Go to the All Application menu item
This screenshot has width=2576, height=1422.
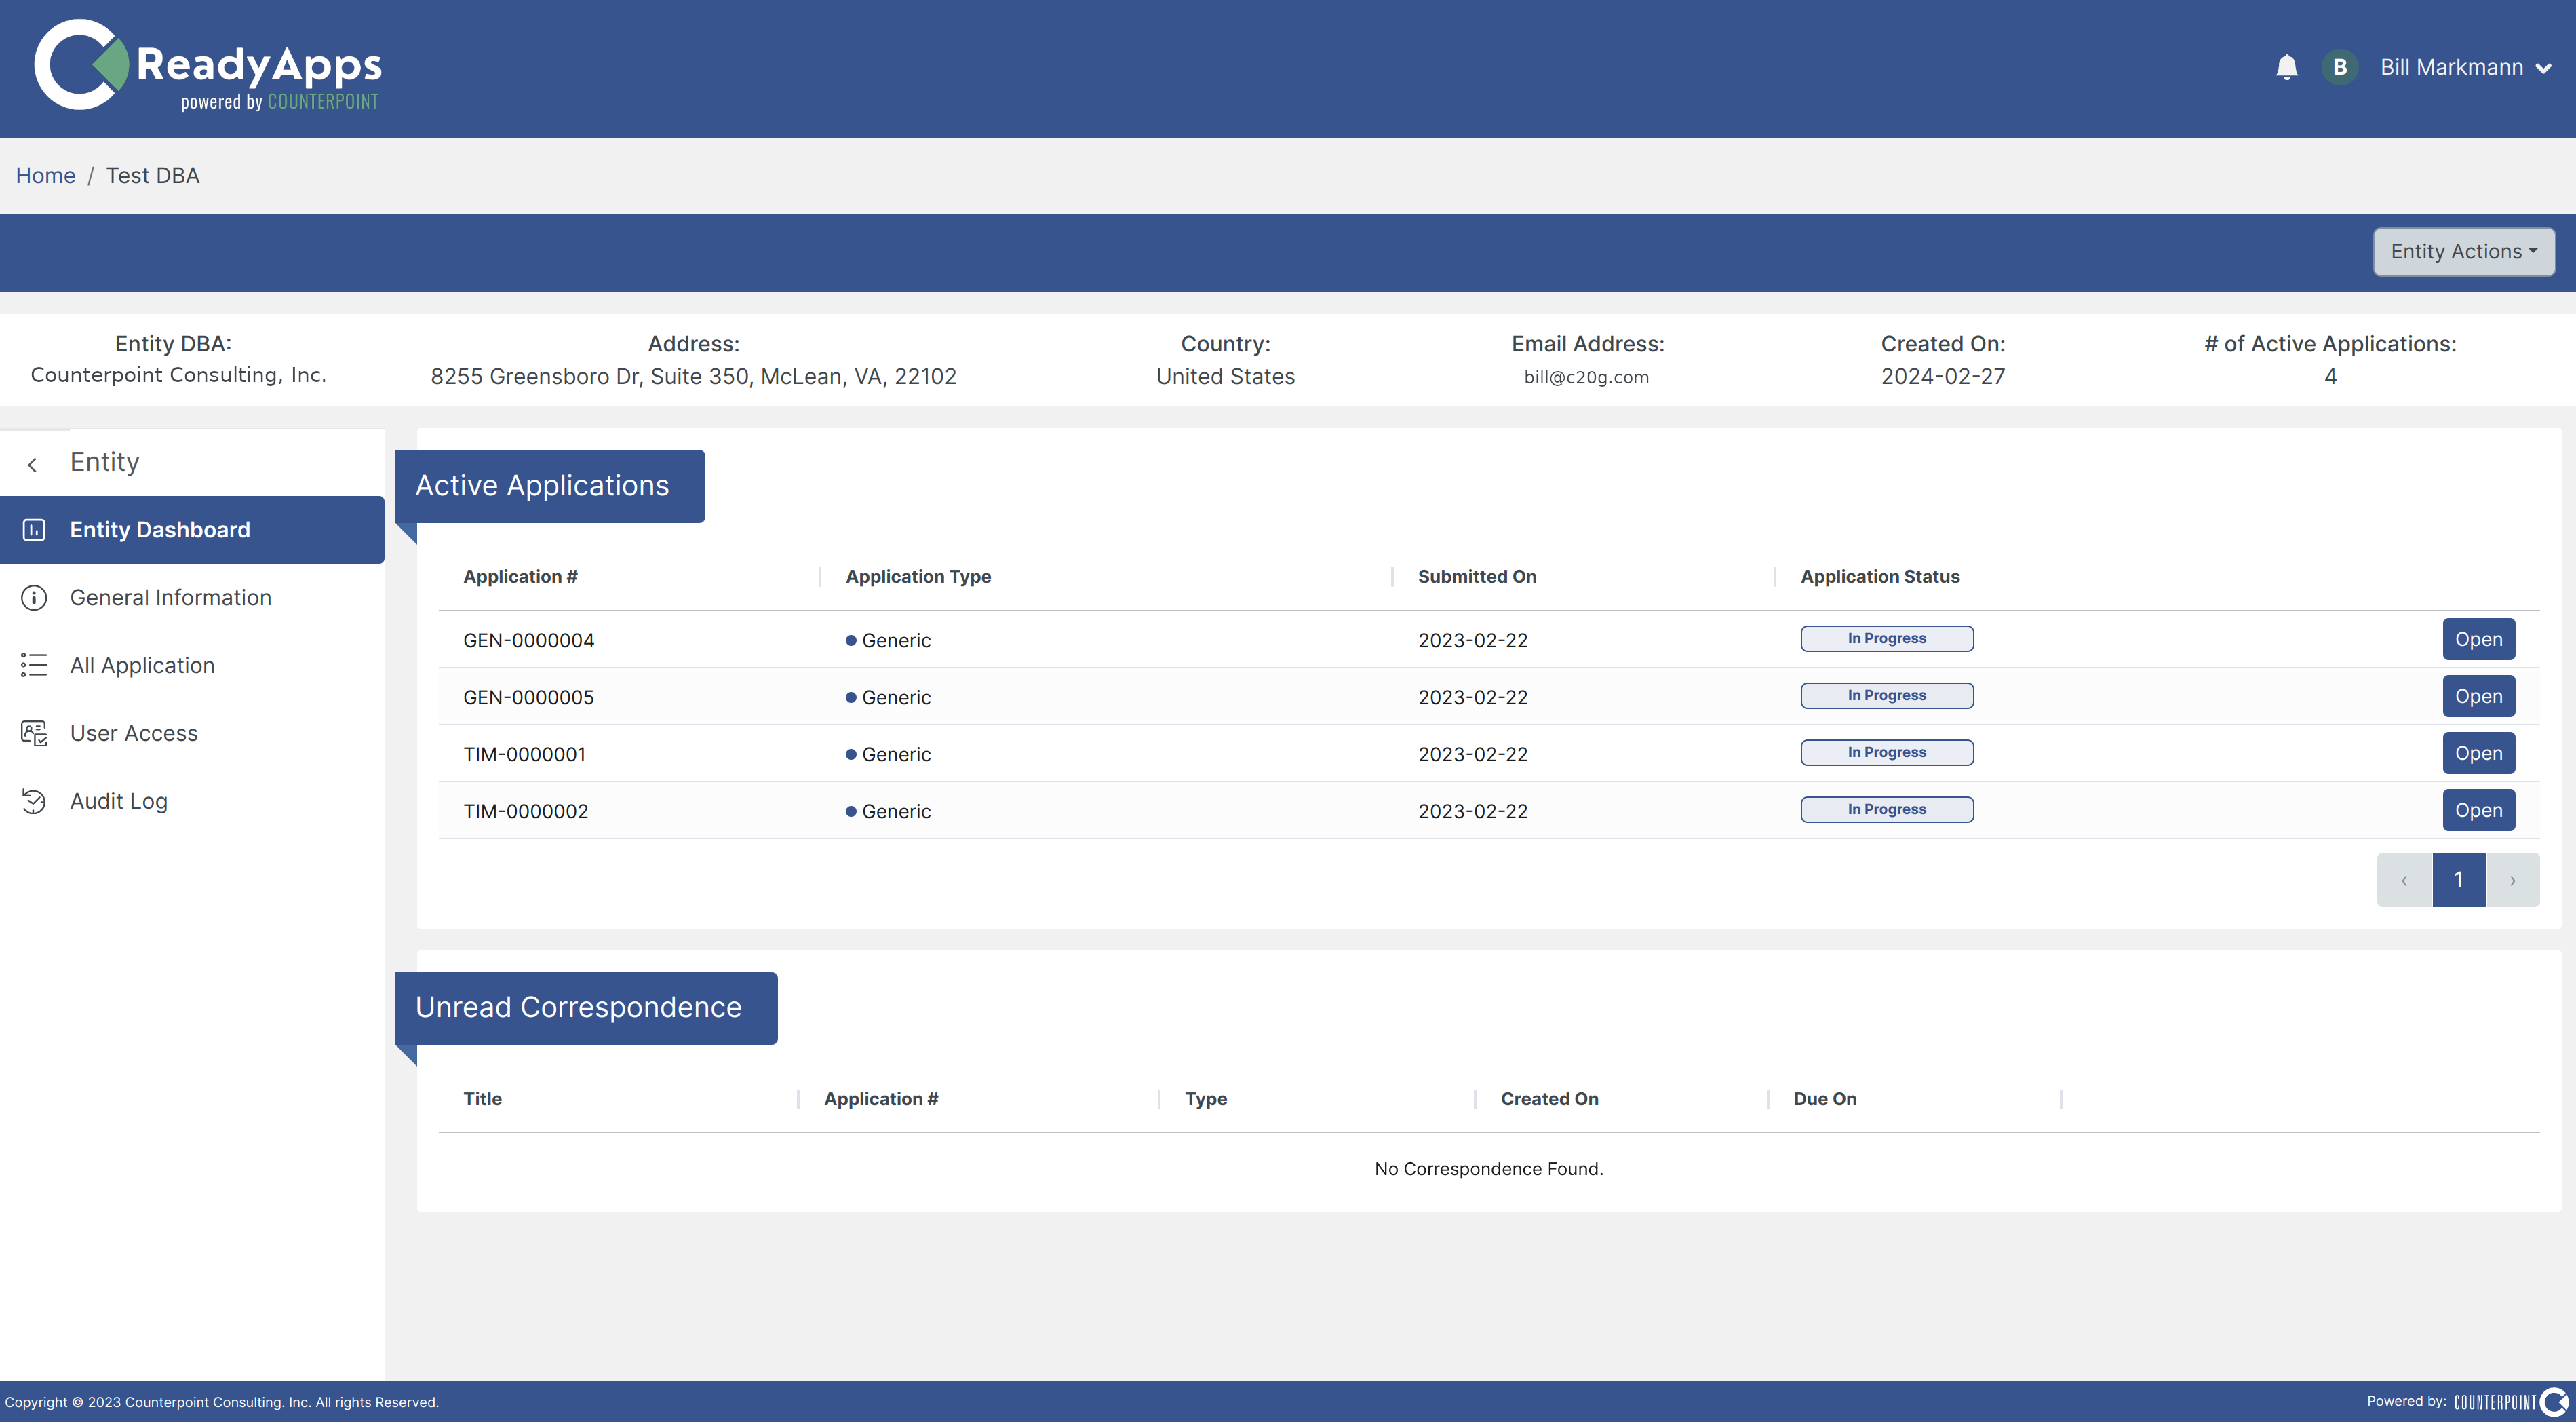click(142, 666)
